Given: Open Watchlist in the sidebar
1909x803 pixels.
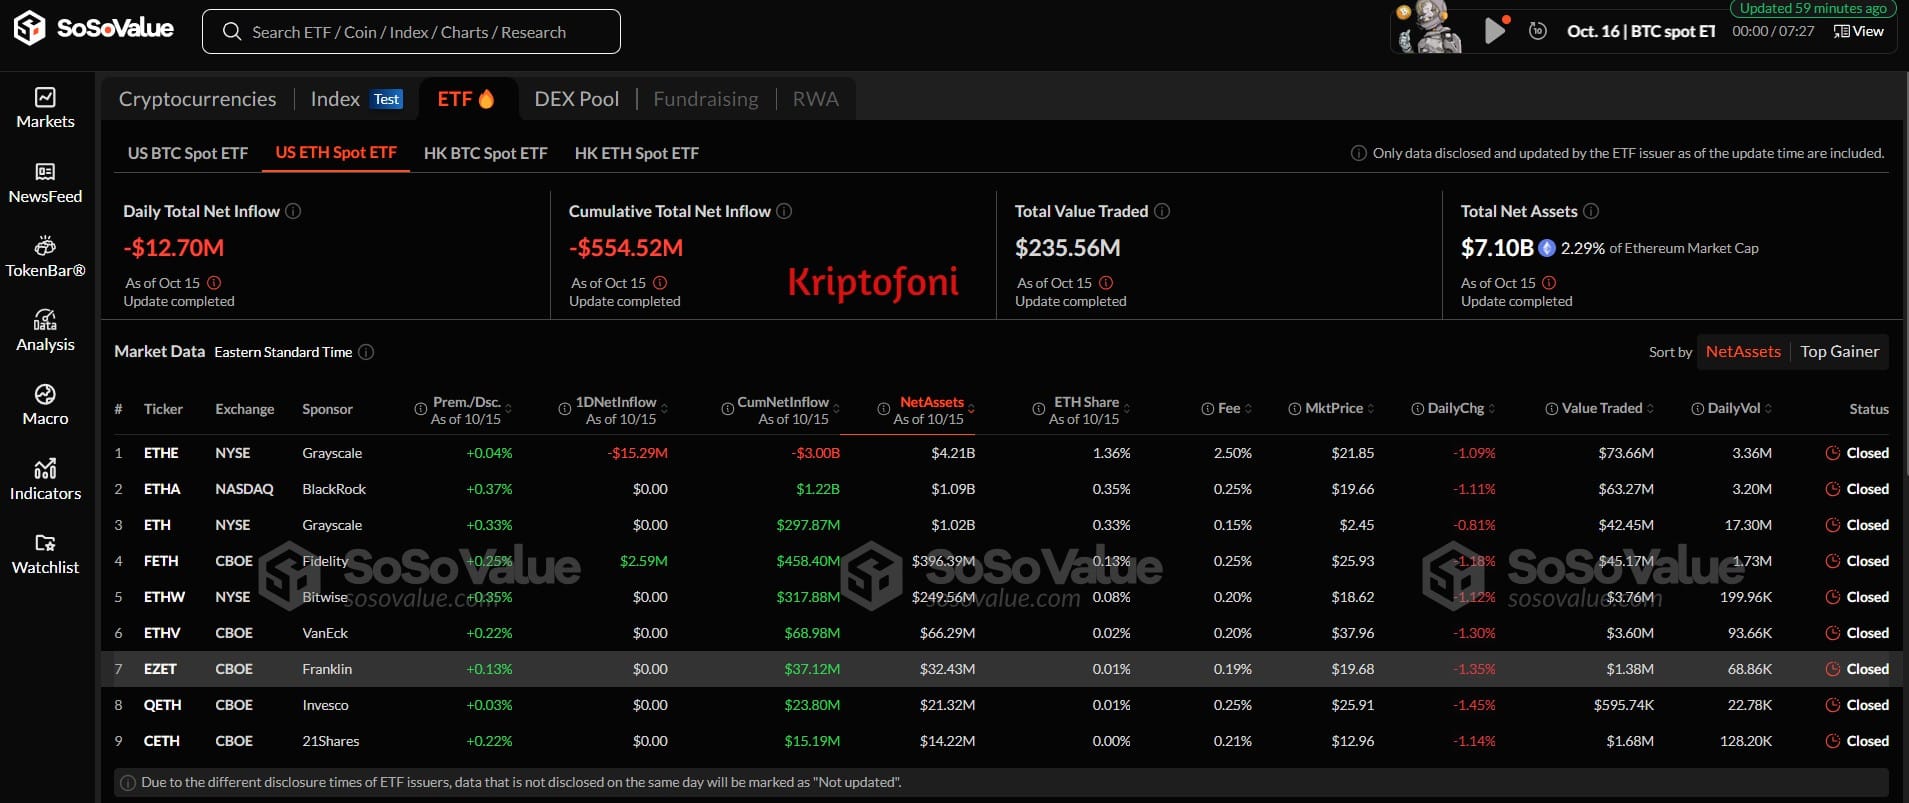Looking at the screenshot, I should [x=45, y=554].
